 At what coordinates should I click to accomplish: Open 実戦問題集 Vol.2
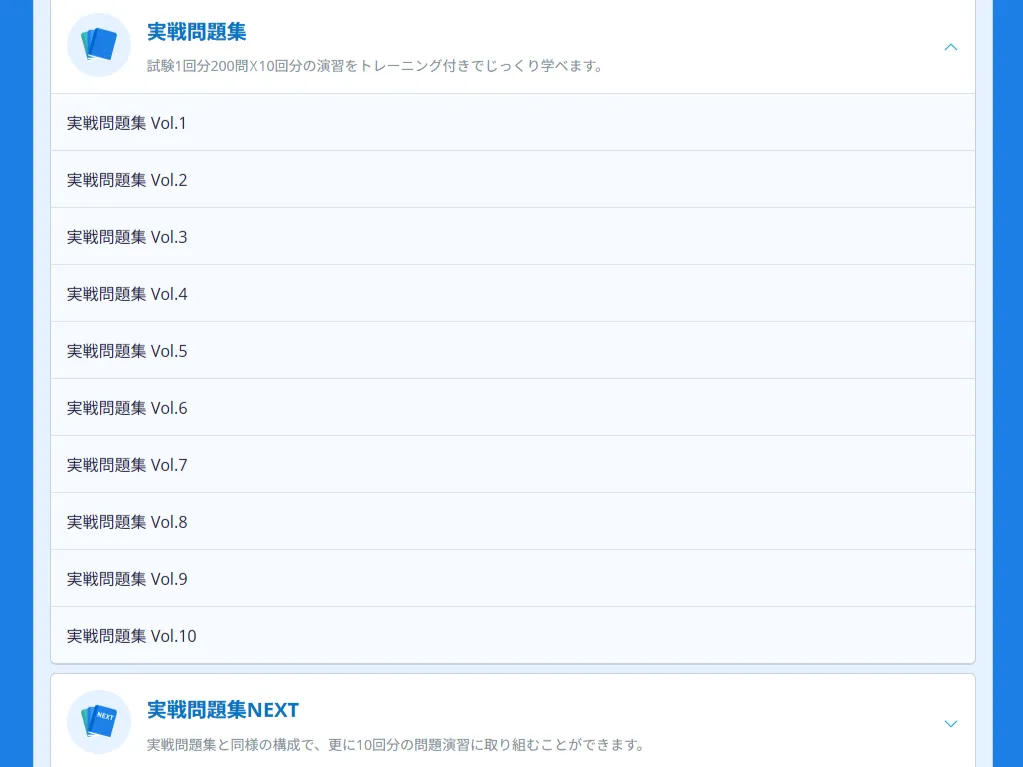pyautogui.click(x=127, y=180)
